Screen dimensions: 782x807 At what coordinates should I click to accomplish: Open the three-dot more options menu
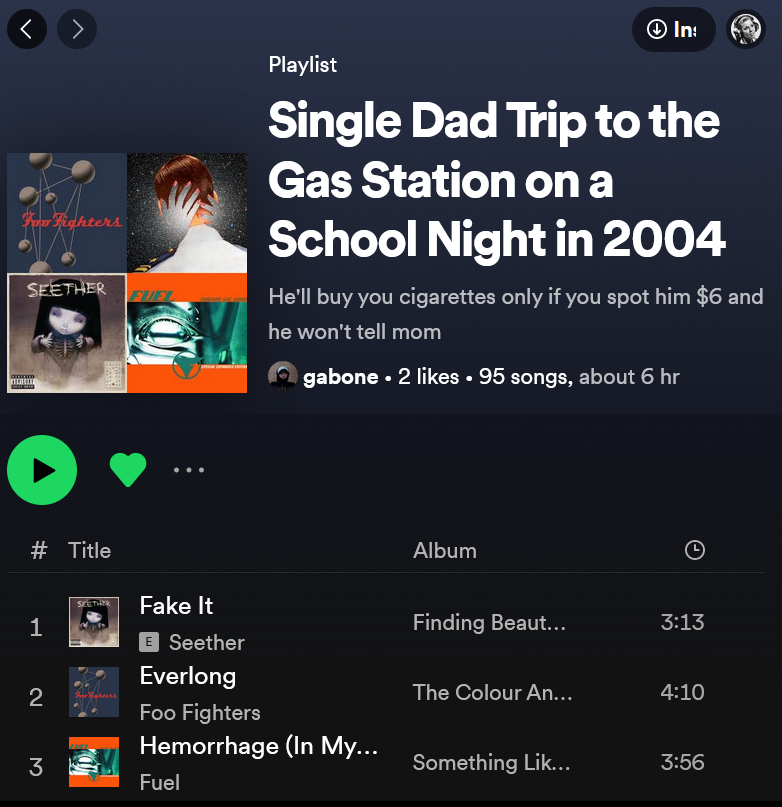(x=189, y=469)
